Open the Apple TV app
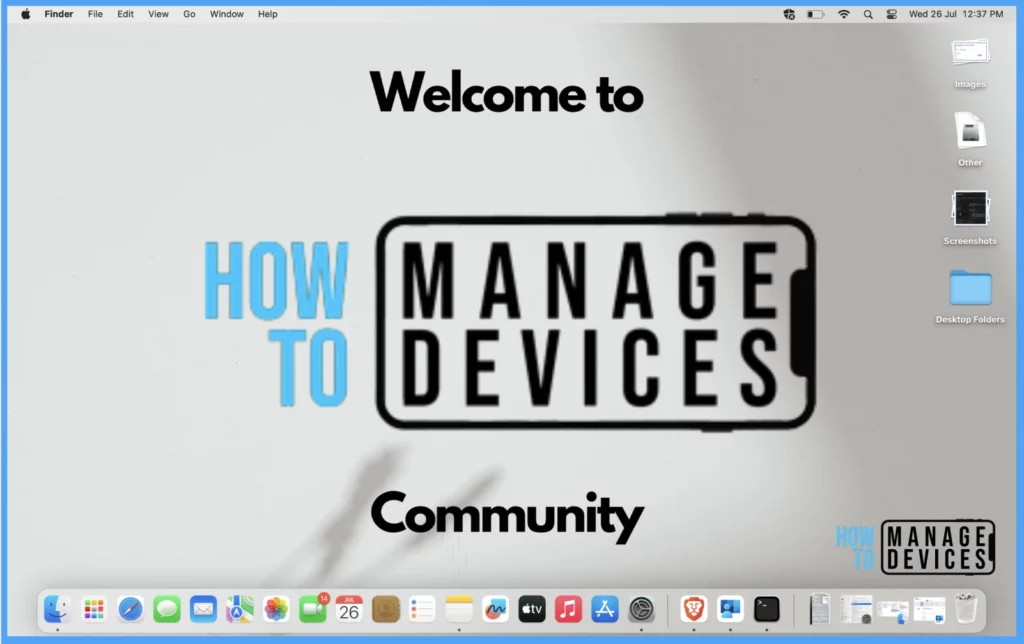This screenshot has height=644, width=1024. click(532, 609)
